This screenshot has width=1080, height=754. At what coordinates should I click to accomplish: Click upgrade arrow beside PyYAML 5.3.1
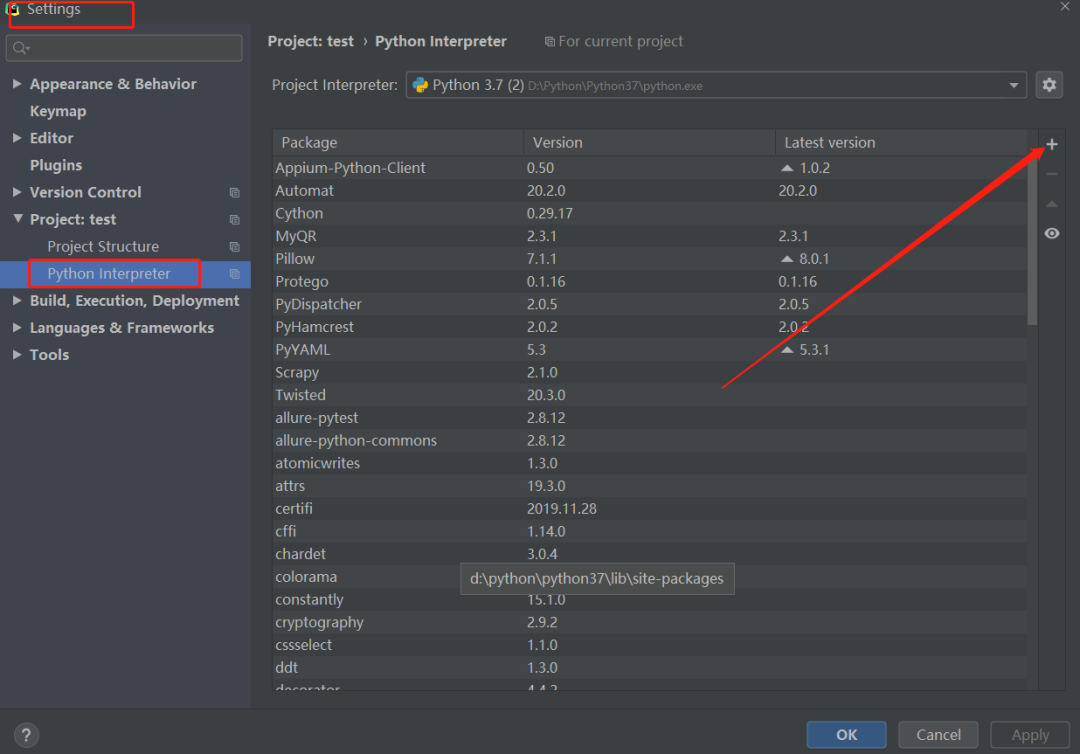click(787, 350)
